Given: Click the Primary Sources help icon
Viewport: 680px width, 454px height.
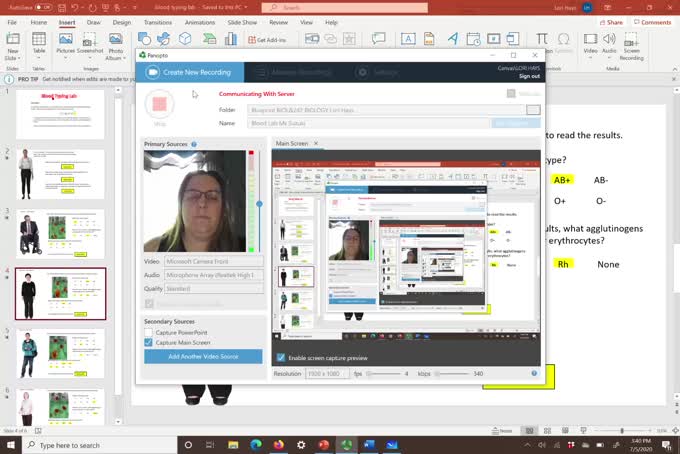Looking at the screenshot, I should coord(194,144).
